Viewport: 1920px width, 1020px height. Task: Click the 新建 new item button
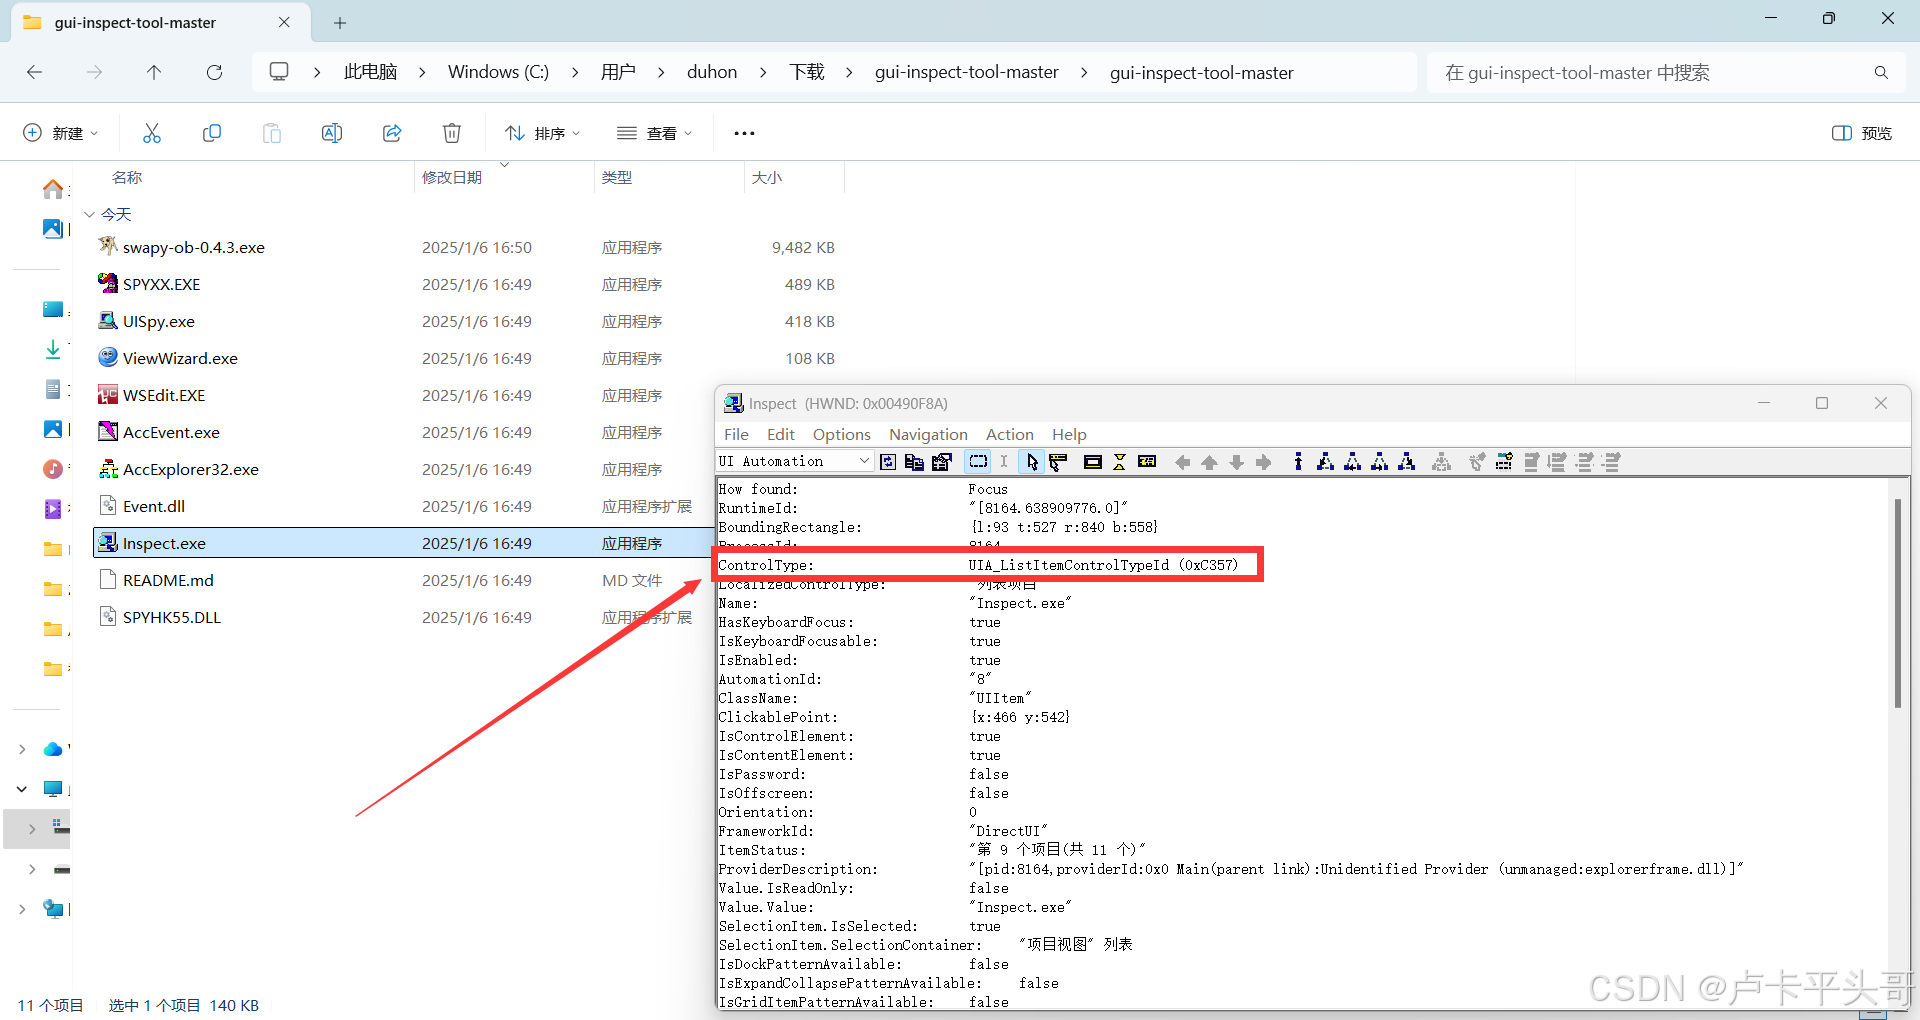click(60, 133)
